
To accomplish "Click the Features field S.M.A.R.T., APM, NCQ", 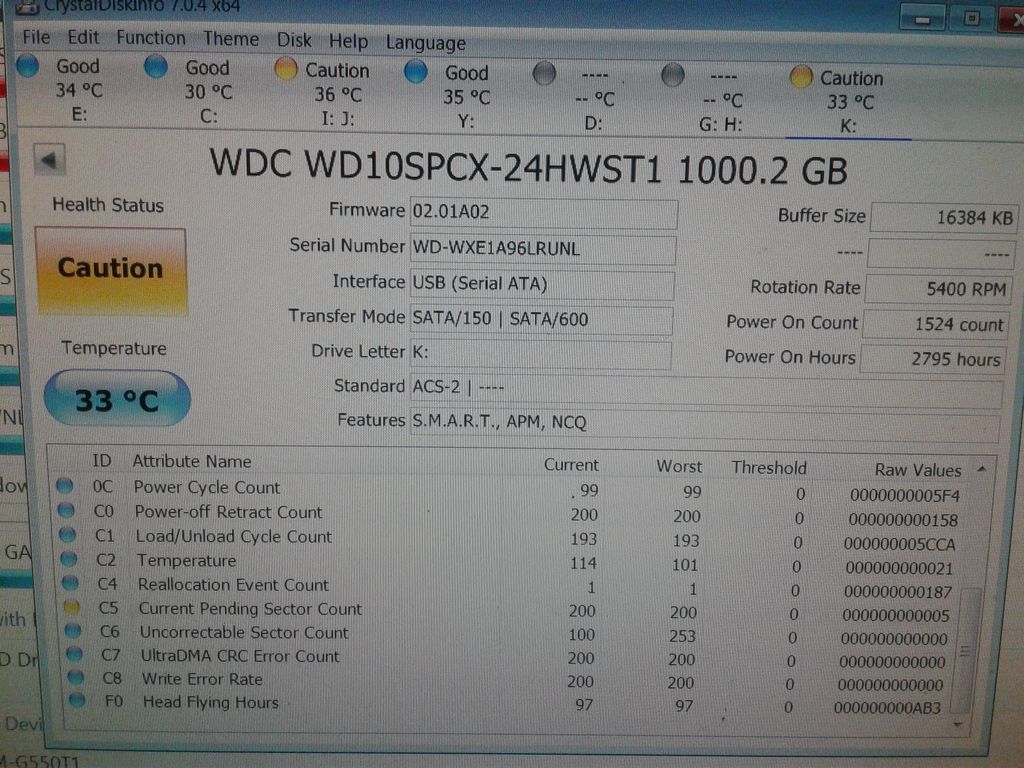I will [x=705, y=425].
